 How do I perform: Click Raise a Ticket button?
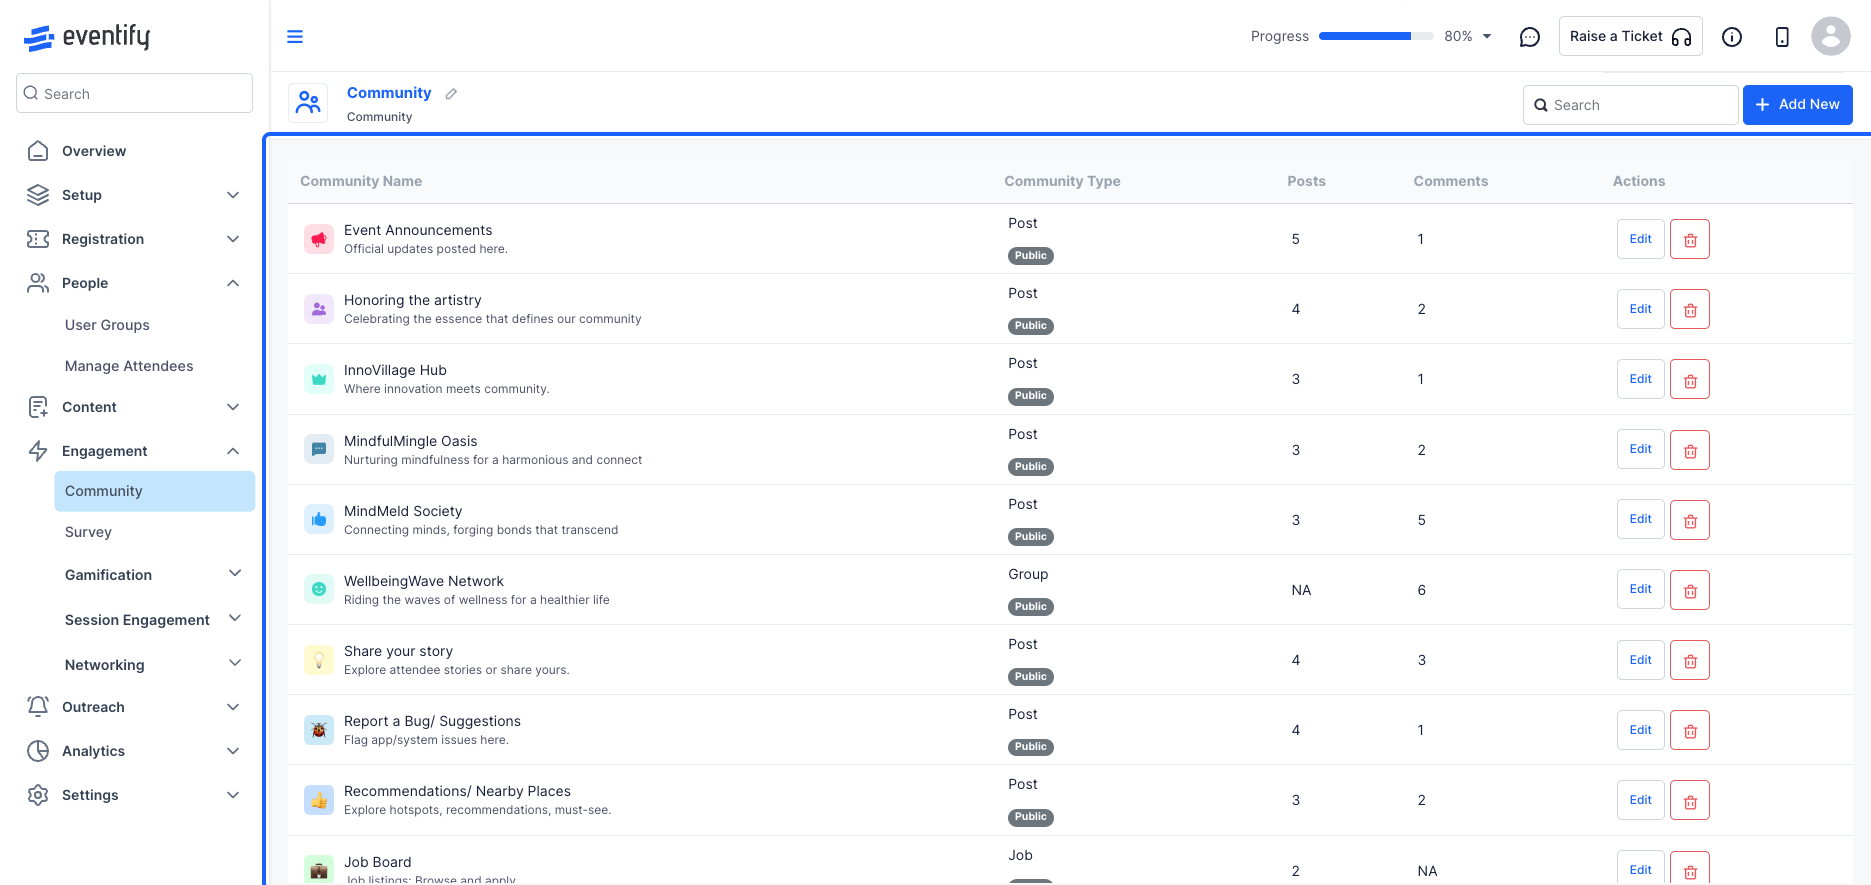(x=1630, y=37)
